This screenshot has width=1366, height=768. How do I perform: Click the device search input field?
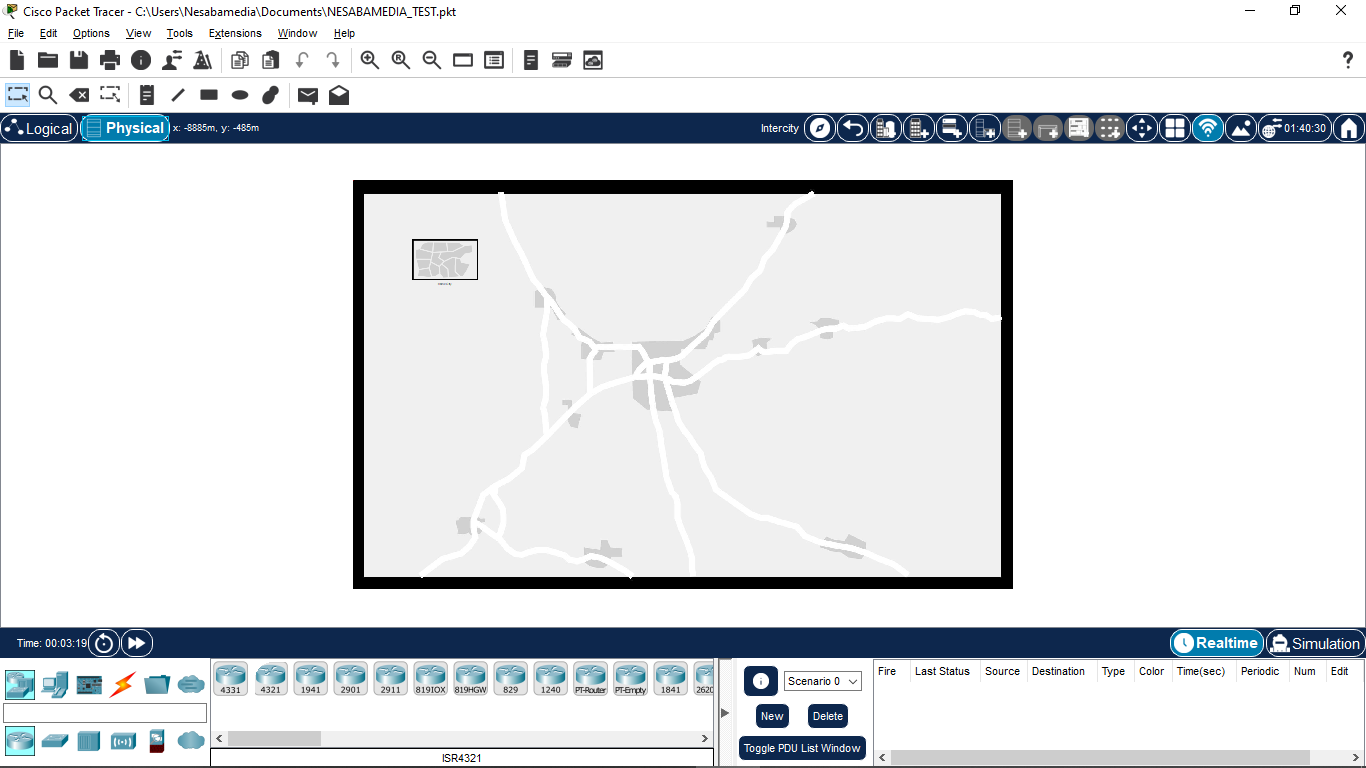click(x=105, y=713)
